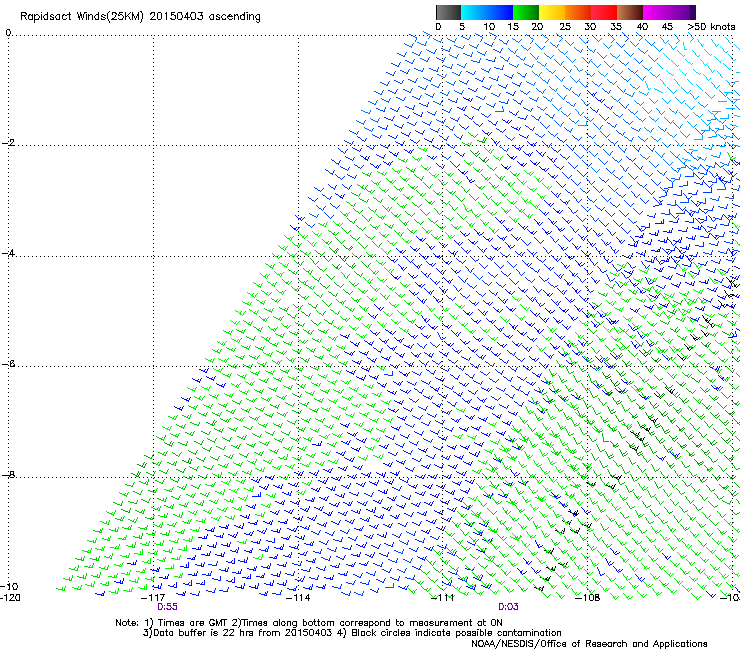Image resolution: width=740 pixels, height=650 pixels.
Task: Click the ">50 knots" legend label
Action: coord(711,27)
